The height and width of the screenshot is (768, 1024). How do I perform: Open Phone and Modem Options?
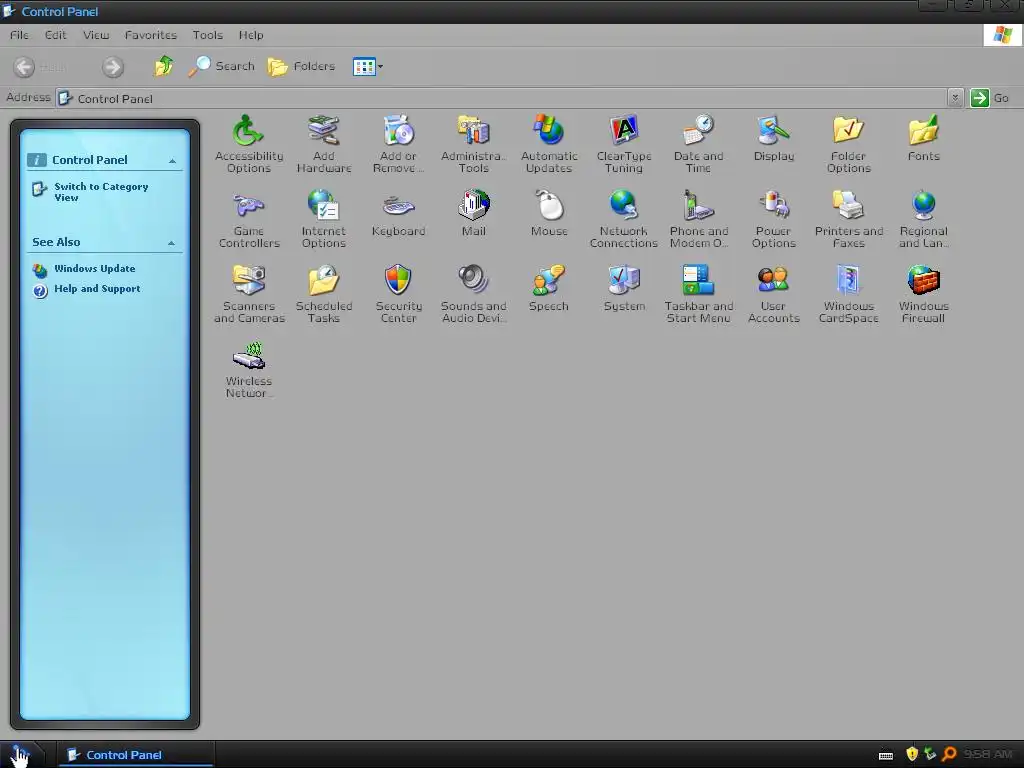(x=698, y=219)
